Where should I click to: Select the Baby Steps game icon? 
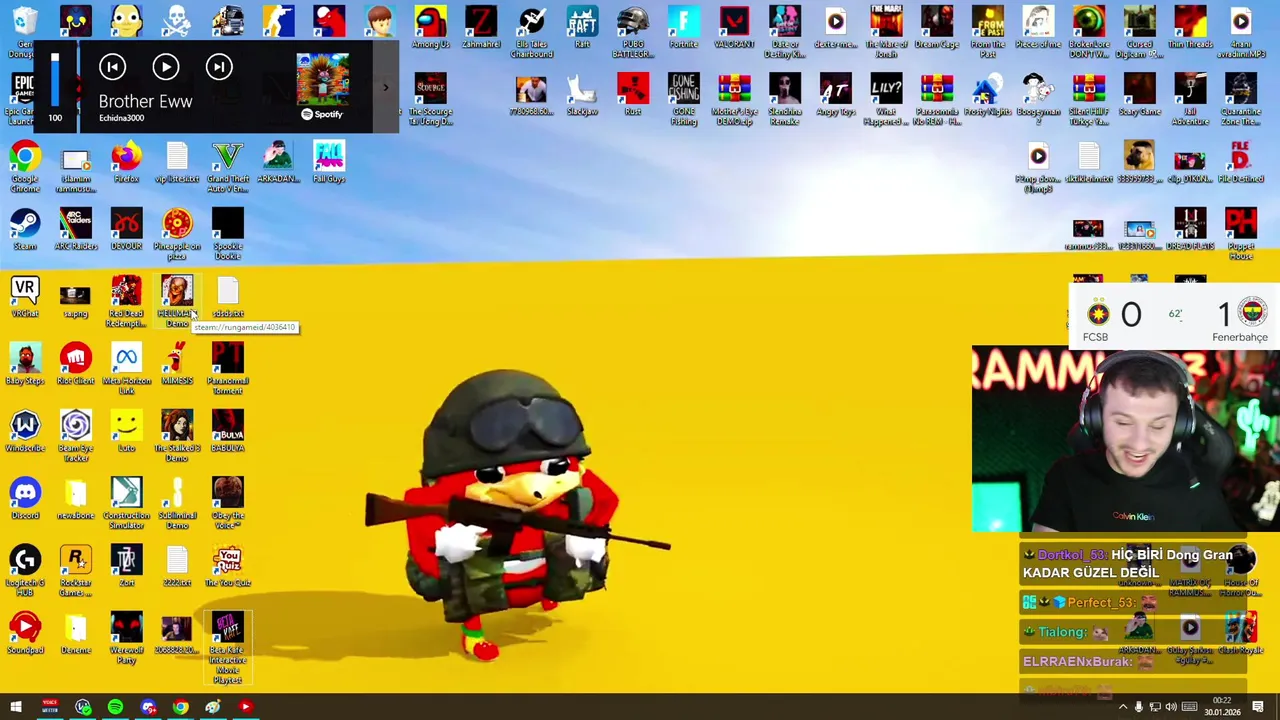[x=25, y=363]
